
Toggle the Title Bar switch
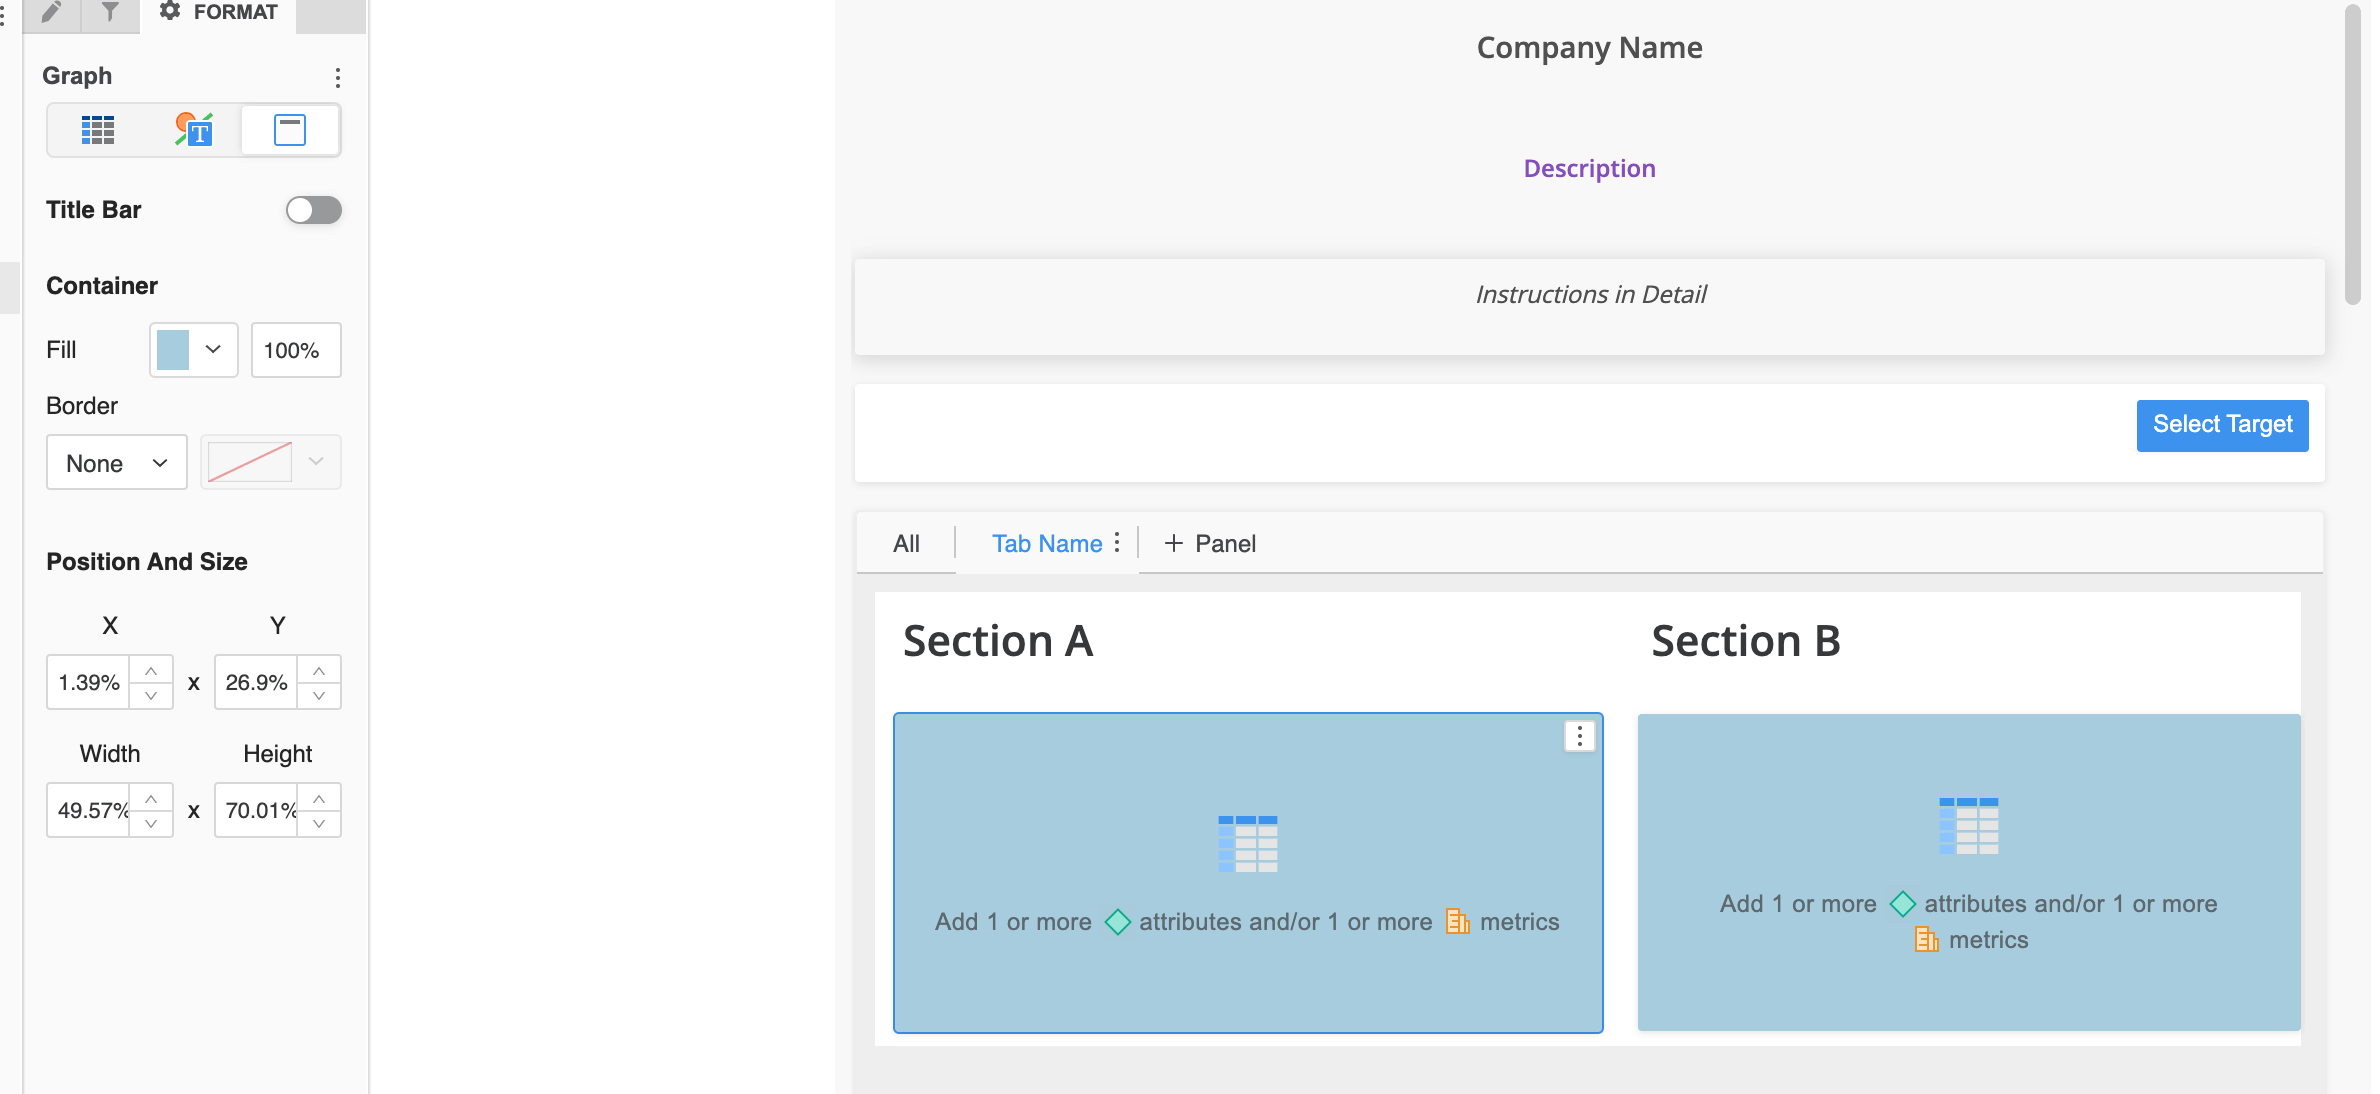(x=313, y=210)
